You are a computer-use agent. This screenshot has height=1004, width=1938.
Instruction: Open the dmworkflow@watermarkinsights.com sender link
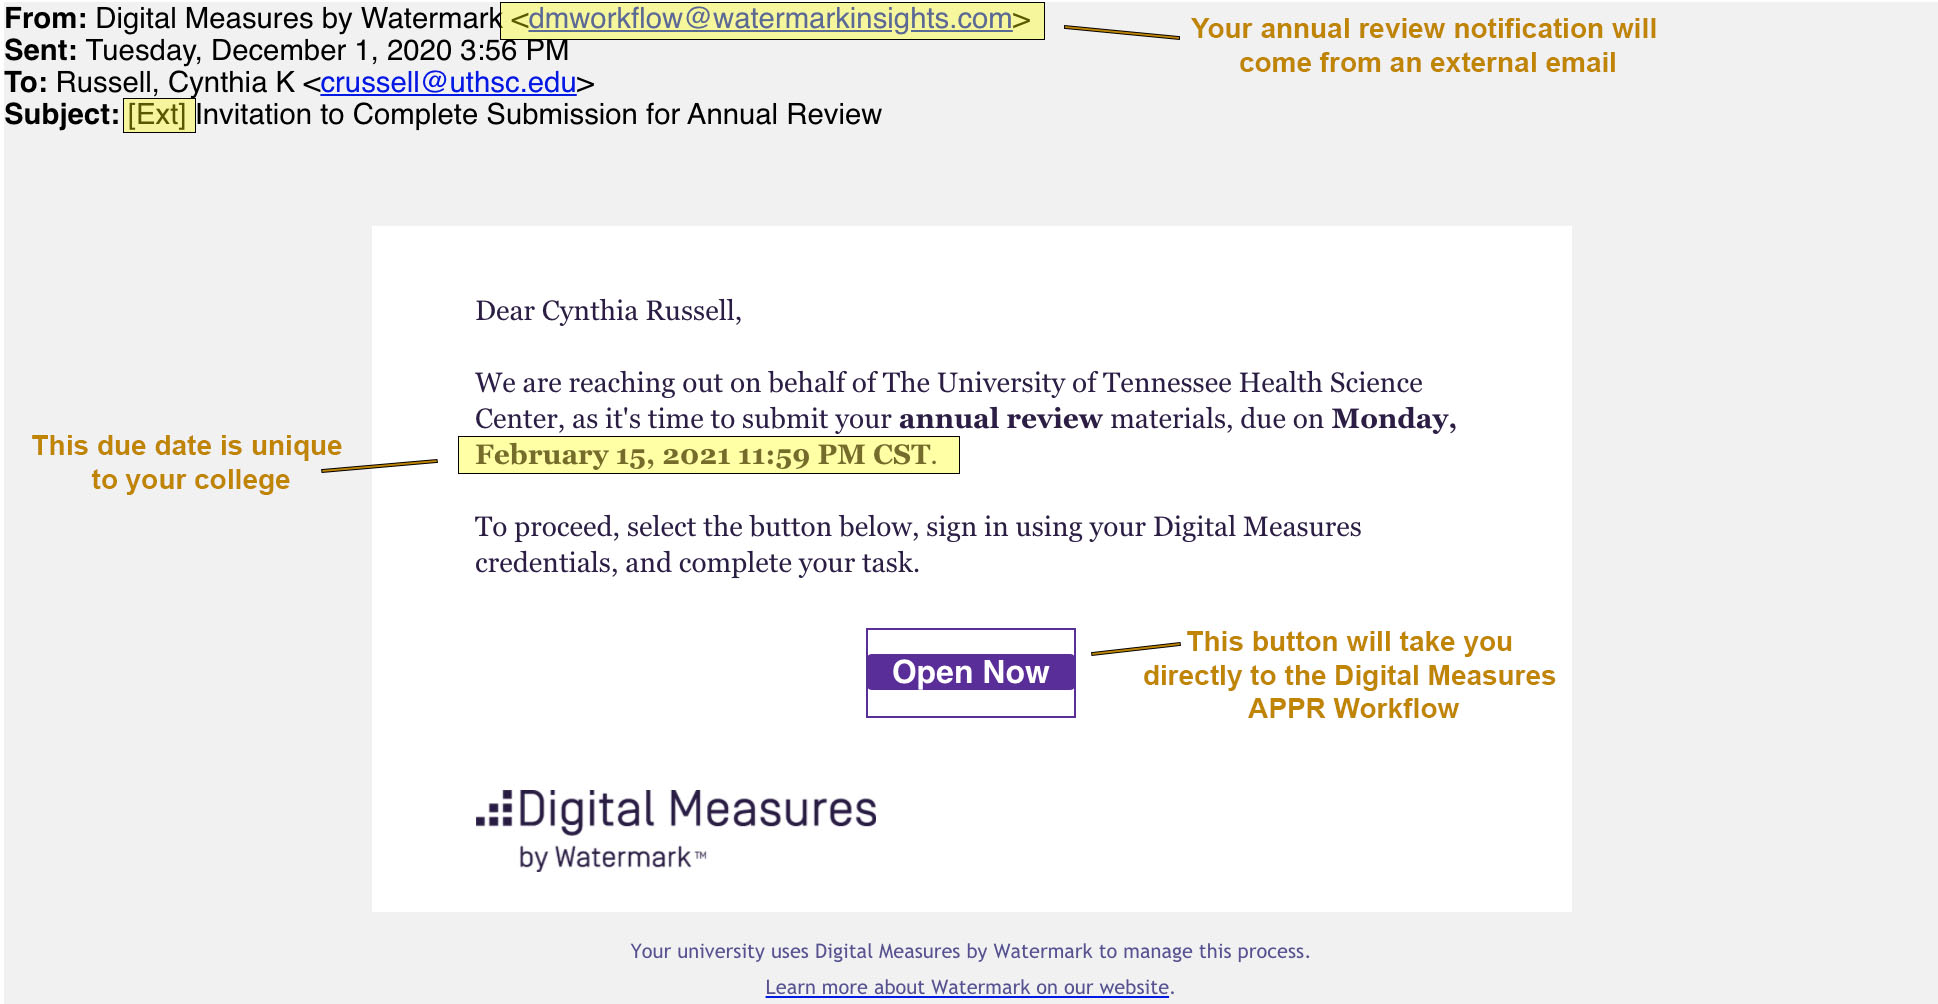point(770,19)
